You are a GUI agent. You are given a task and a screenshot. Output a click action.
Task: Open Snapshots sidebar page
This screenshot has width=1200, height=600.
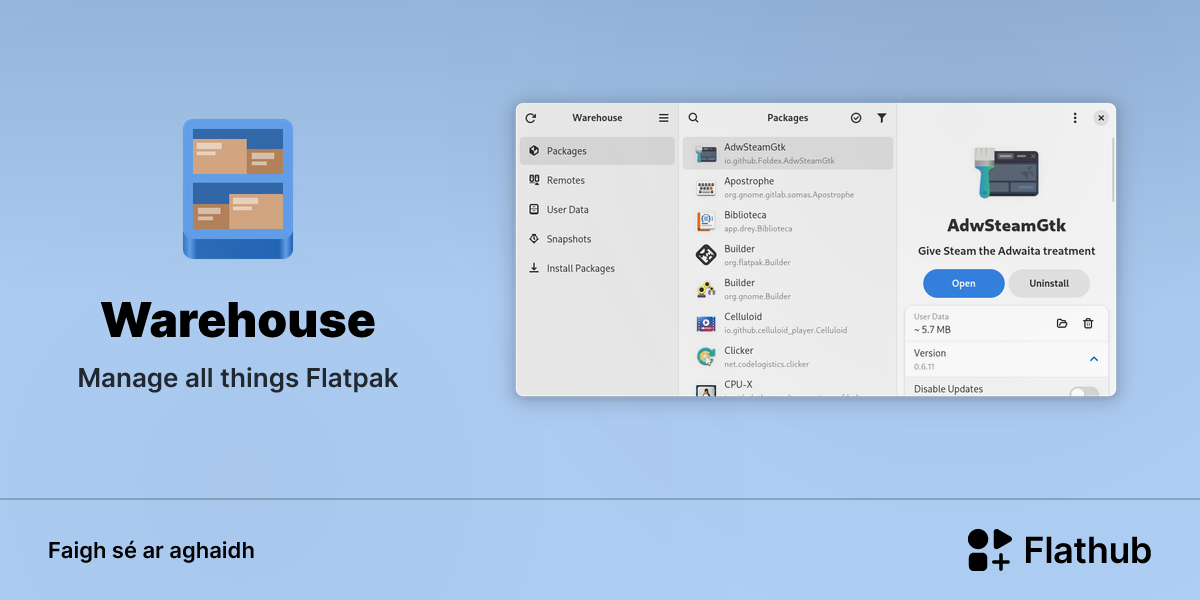pos(597,239)
